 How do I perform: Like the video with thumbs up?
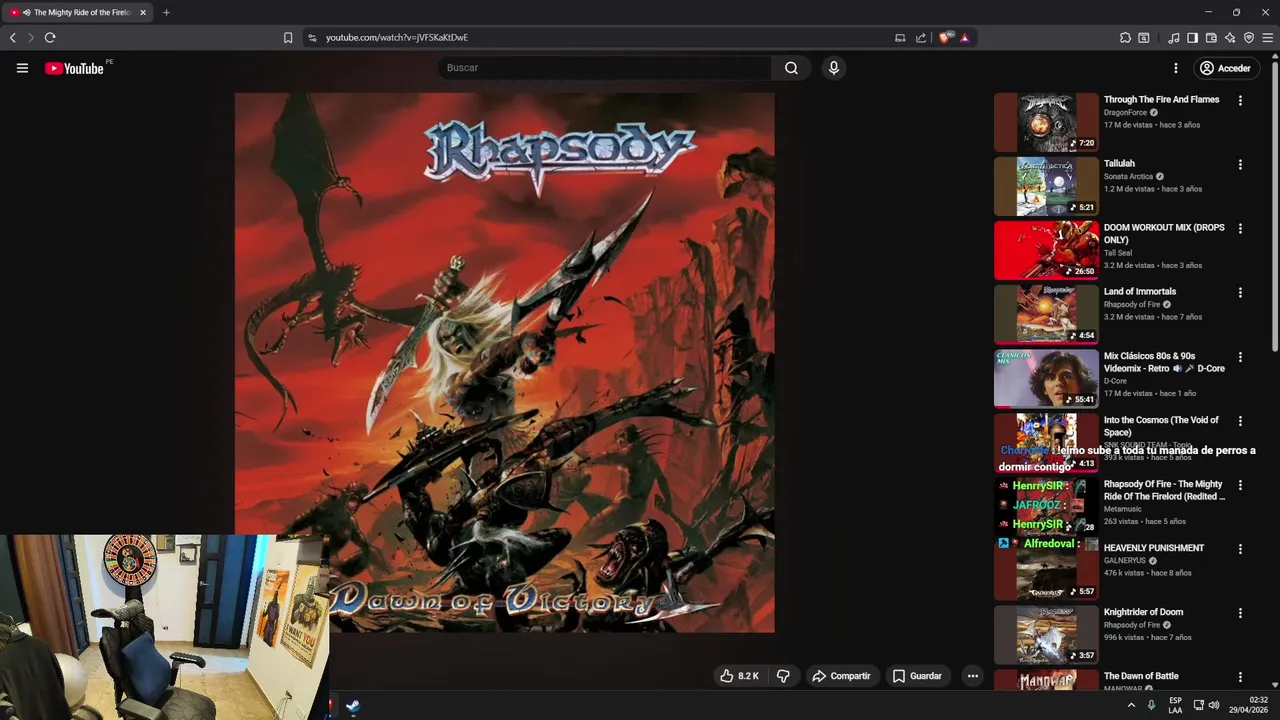pos(739,676)
